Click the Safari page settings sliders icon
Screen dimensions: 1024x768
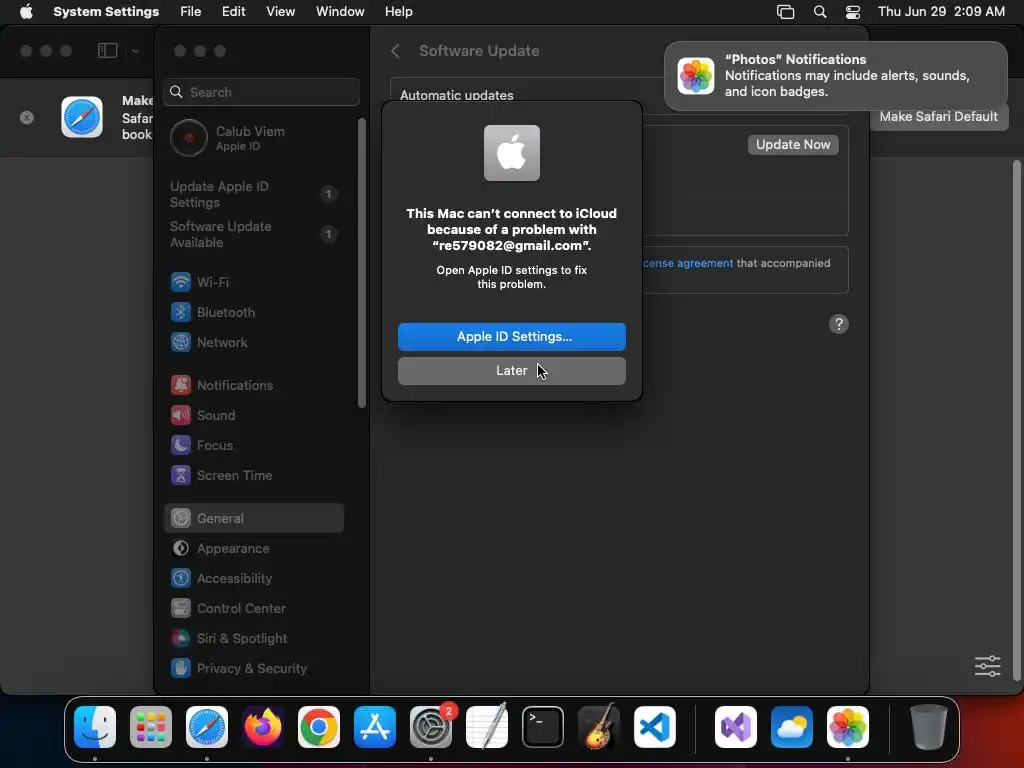point(987,666)
